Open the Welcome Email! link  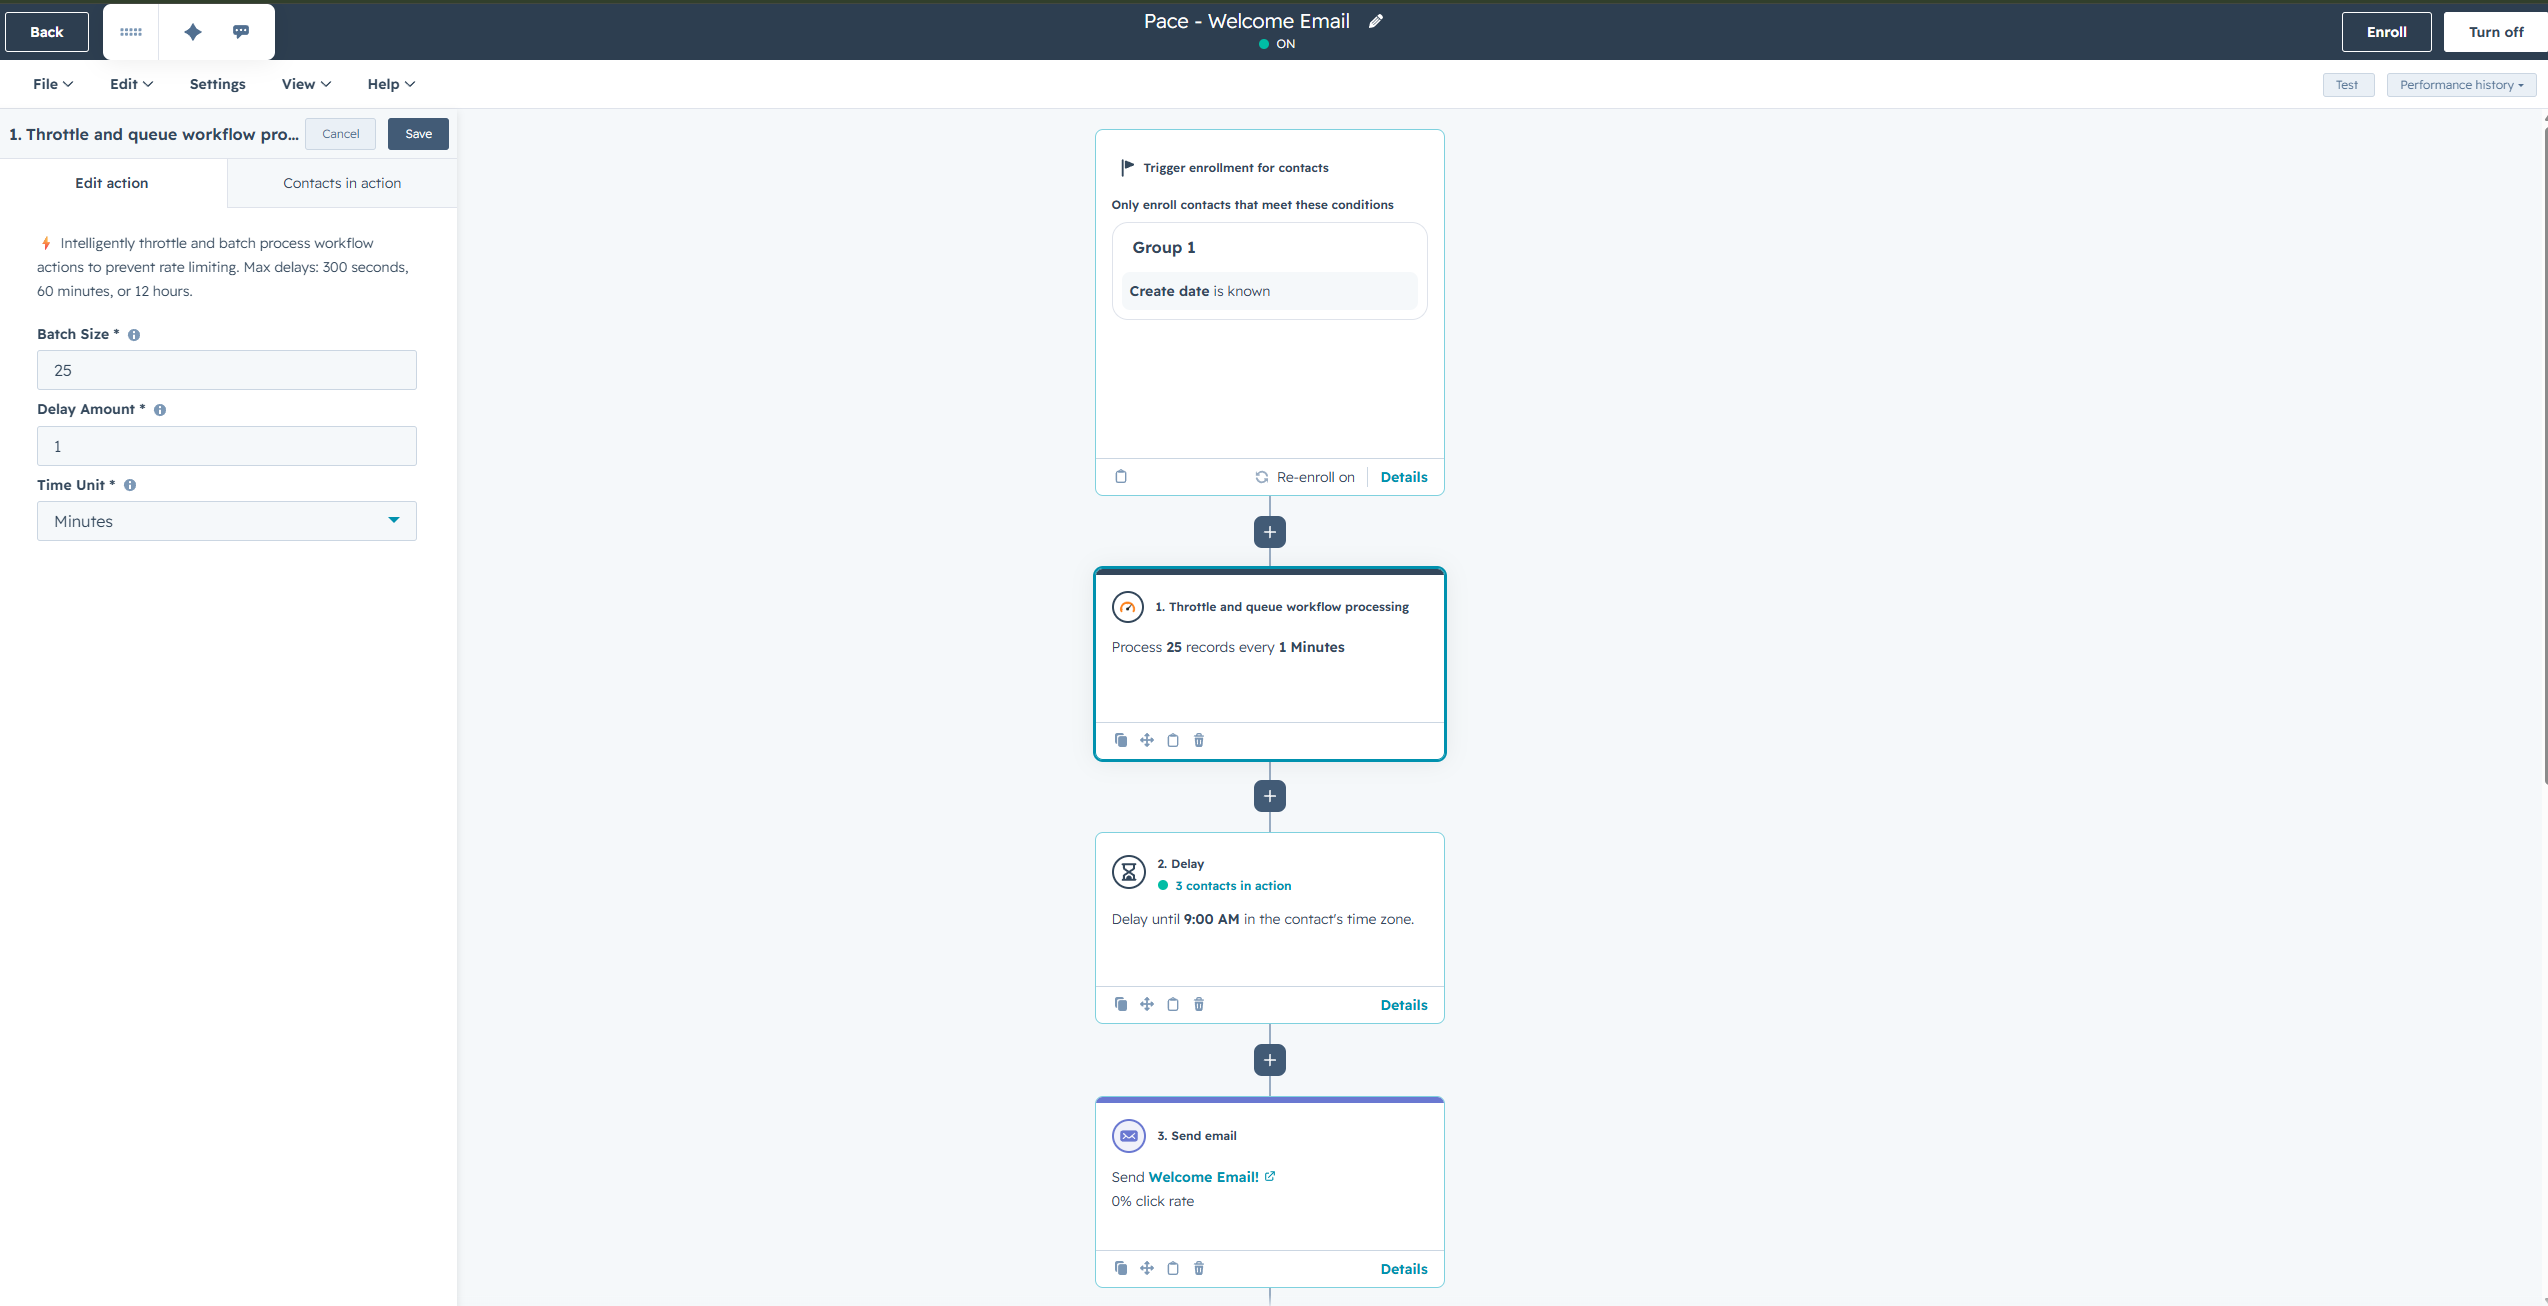[1204, 1177]
